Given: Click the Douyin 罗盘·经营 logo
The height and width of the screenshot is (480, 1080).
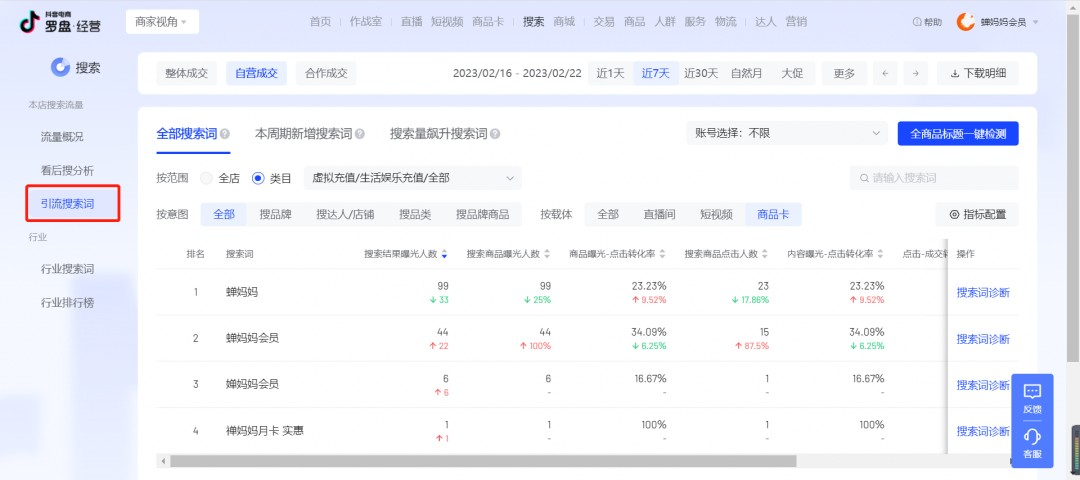Looking at the screenshot, I should [60, 22].
